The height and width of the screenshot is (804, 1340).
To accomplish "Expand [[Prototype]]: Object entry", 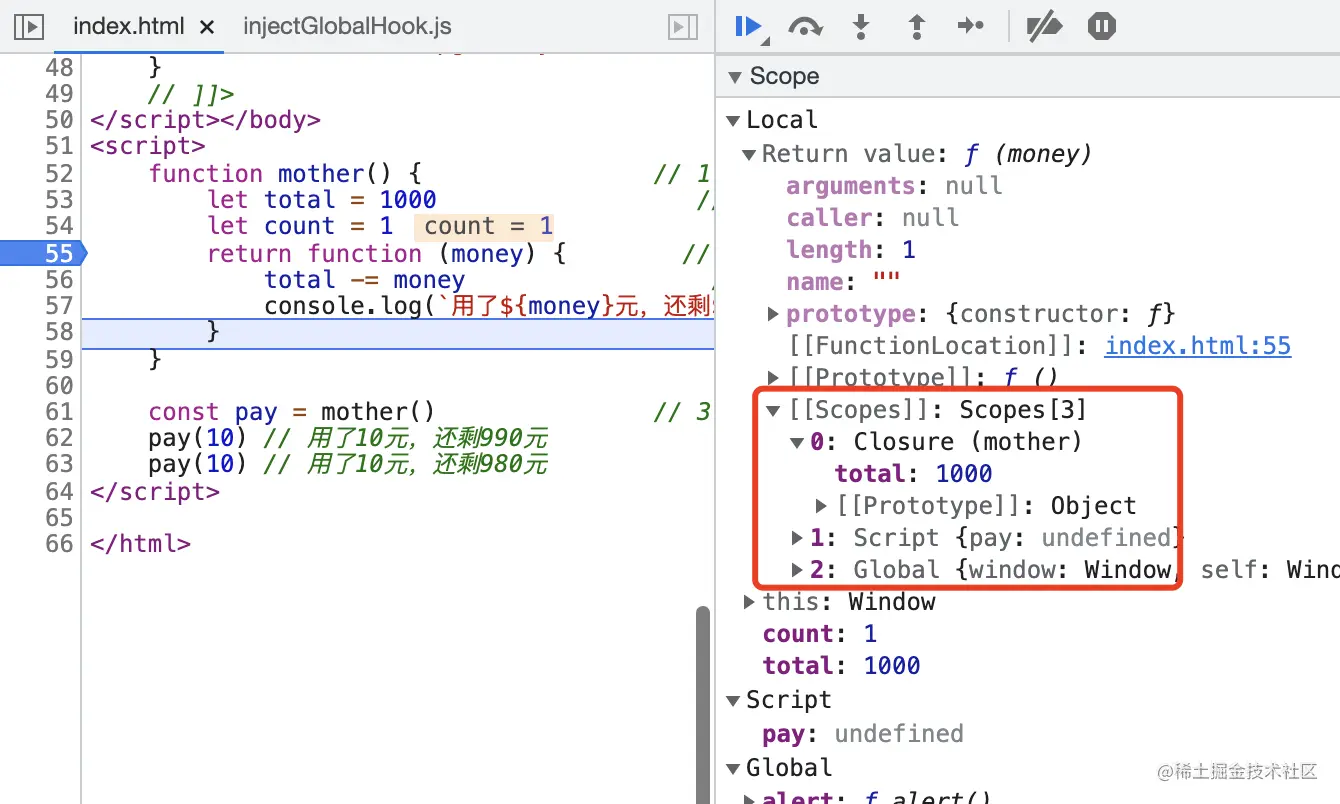I will (x=822, y=506).
